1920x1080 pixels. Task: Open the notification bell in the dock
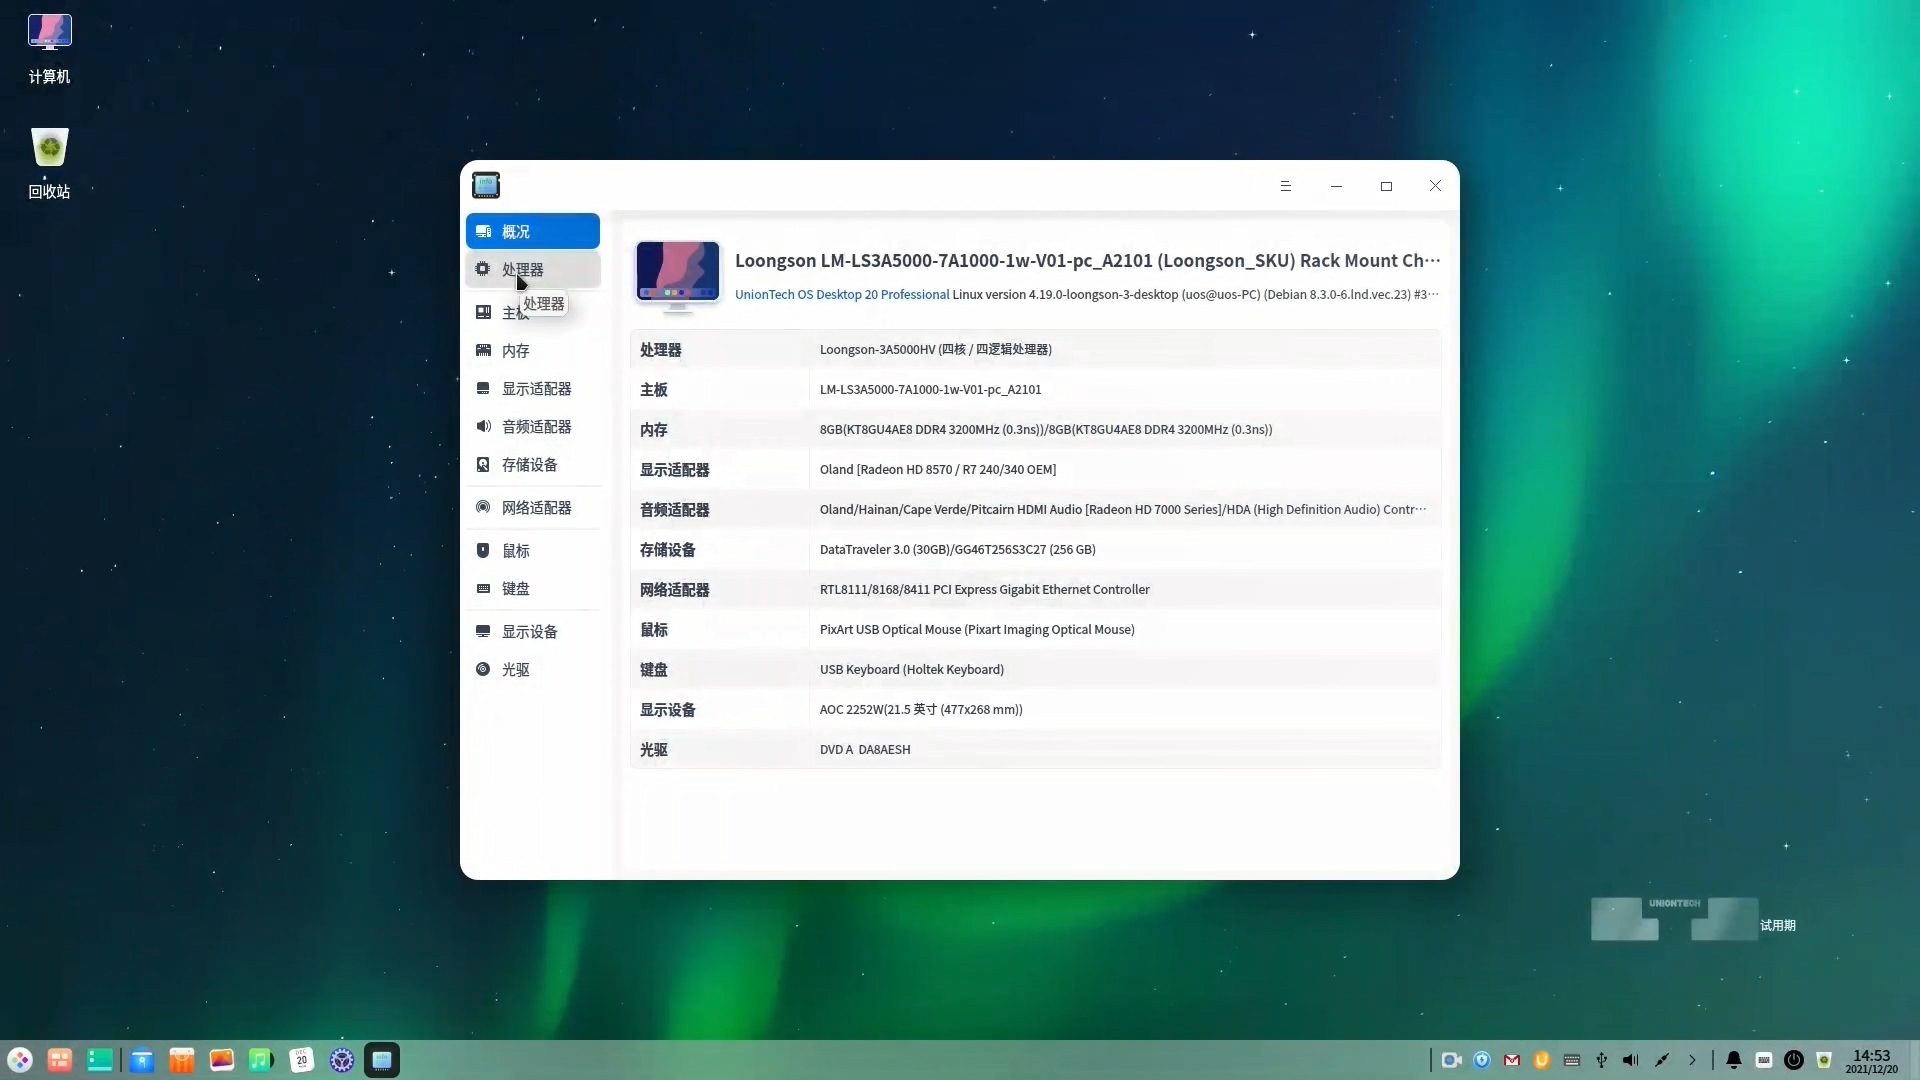pos(1734,1060)
